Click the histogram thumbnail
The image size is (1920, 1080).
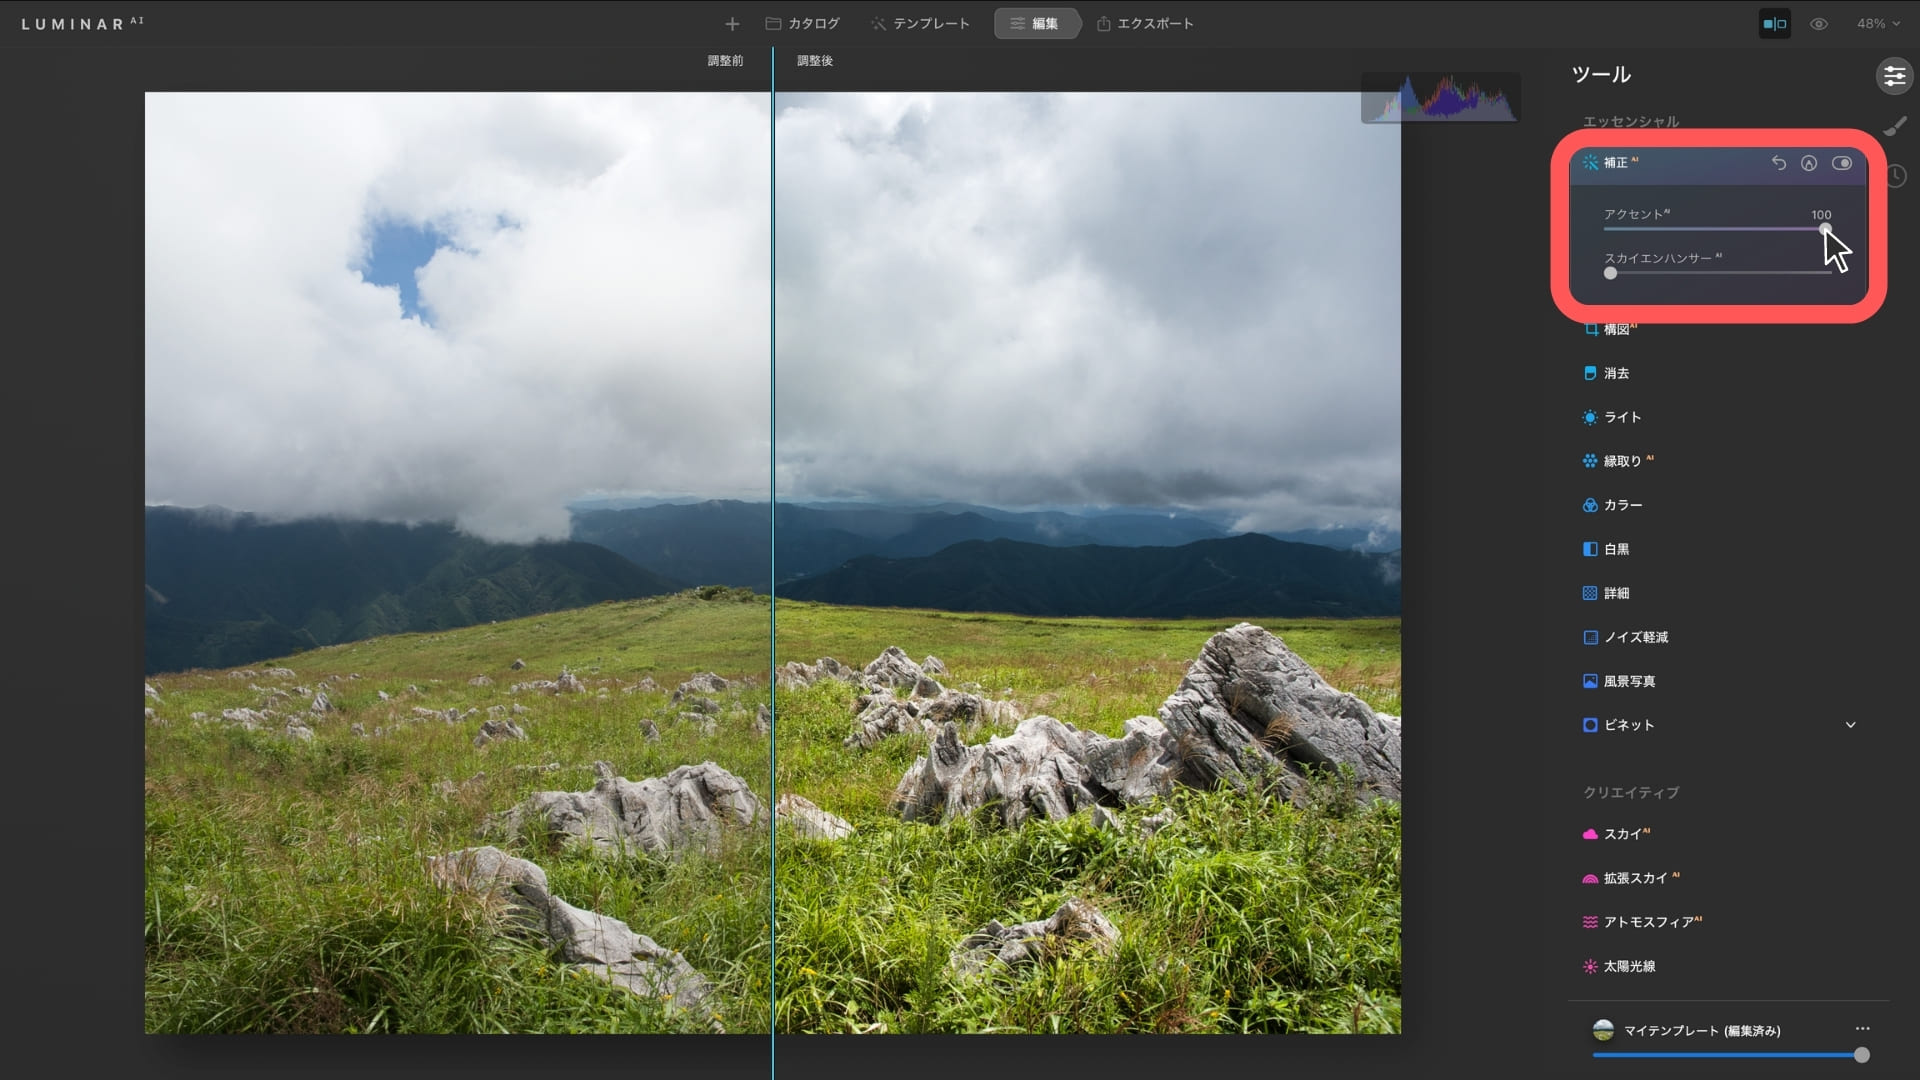coord(1440,98)
